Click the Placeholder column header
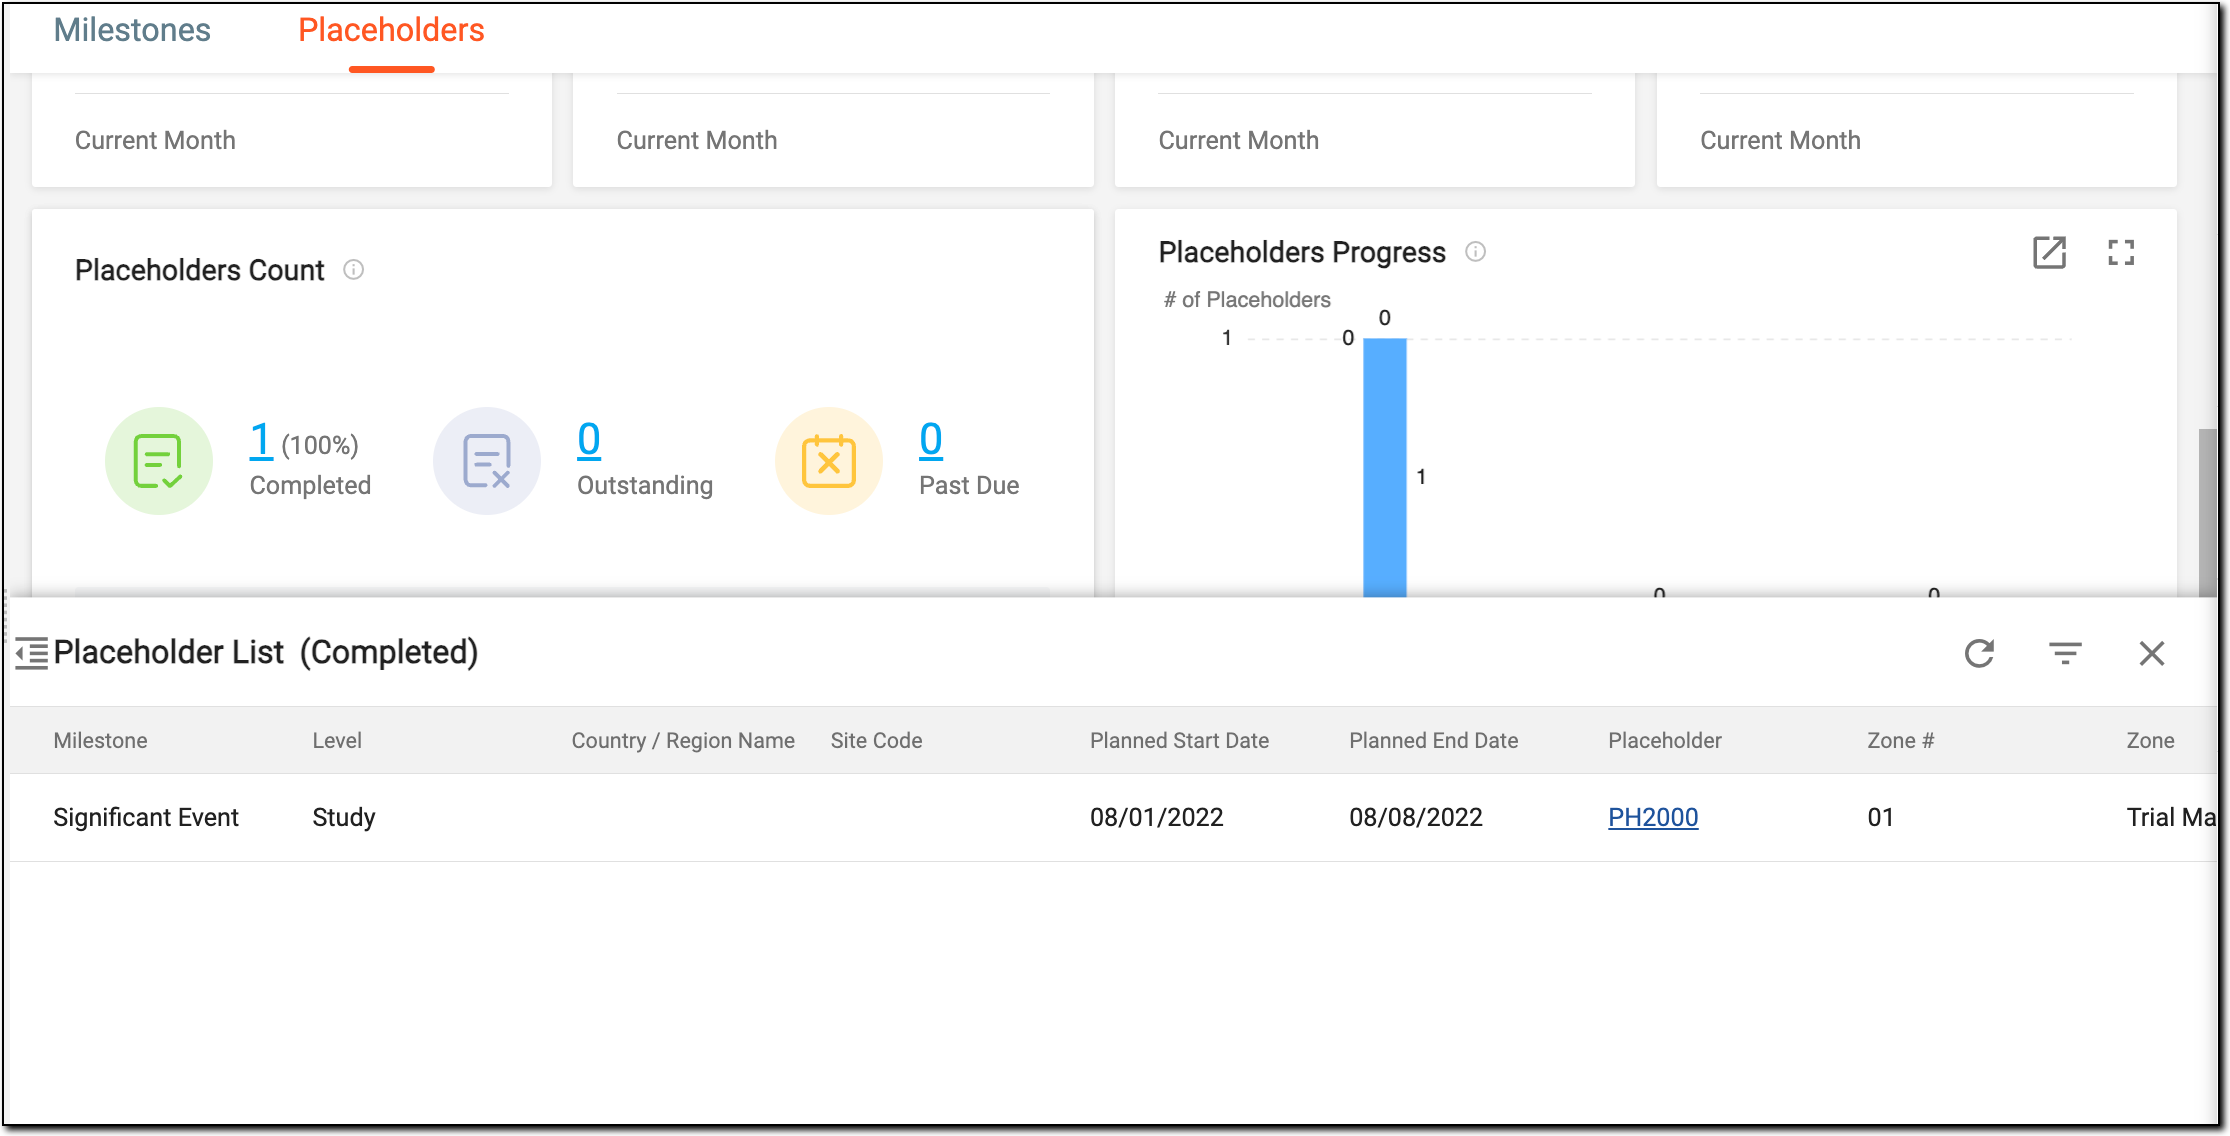2230x1136 pixels. pos(1665,741)
